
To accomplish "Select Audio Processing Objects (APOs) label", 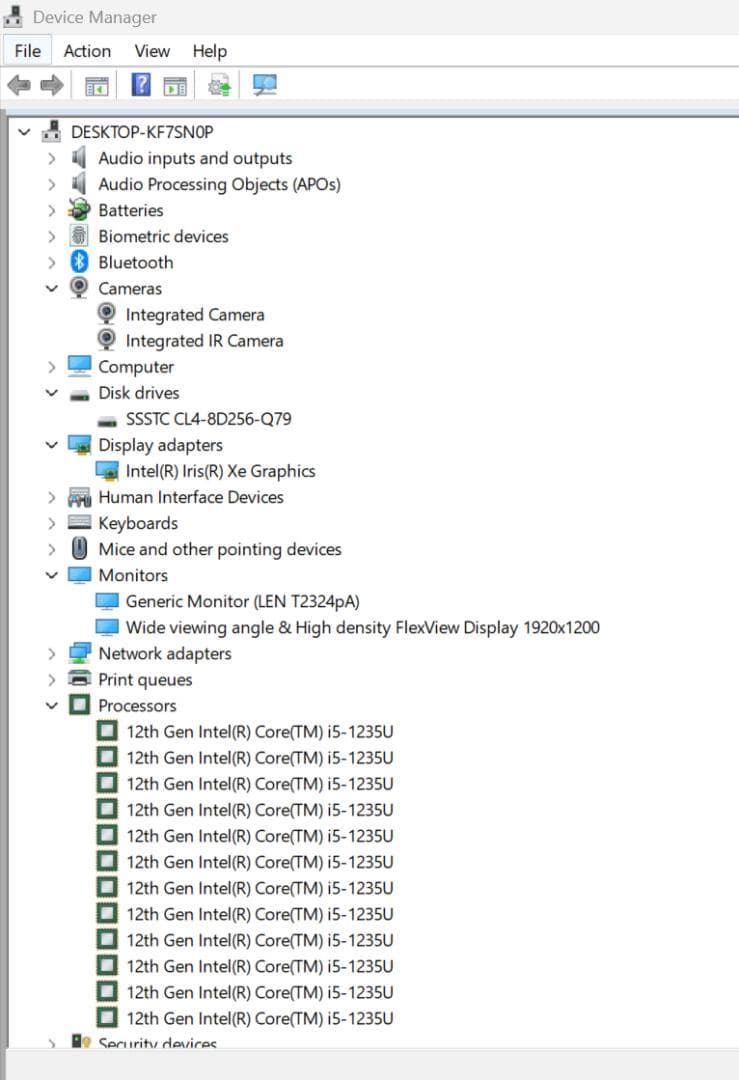I will point(219,185).
